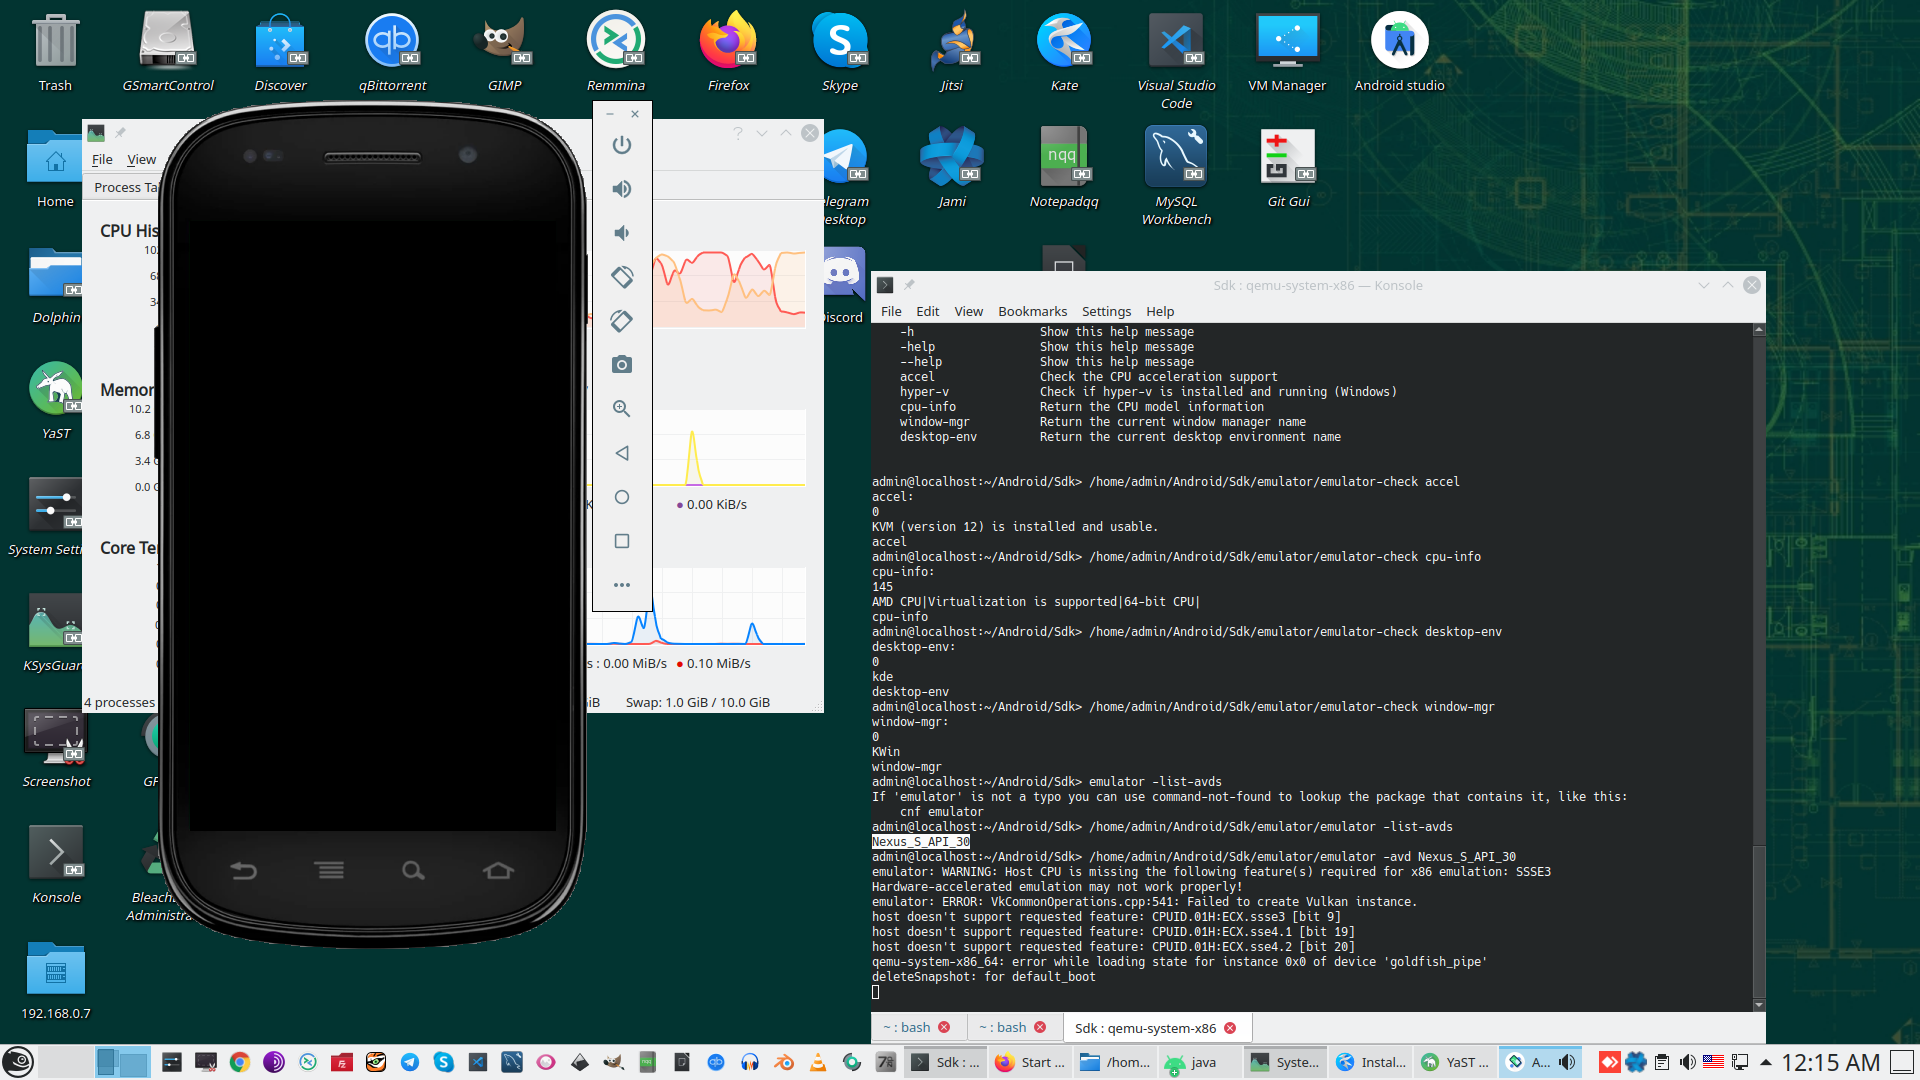This screenshot has width=1920, height=1080.
Task: Open View menu in system monitor
Action: tap(141, 159)
